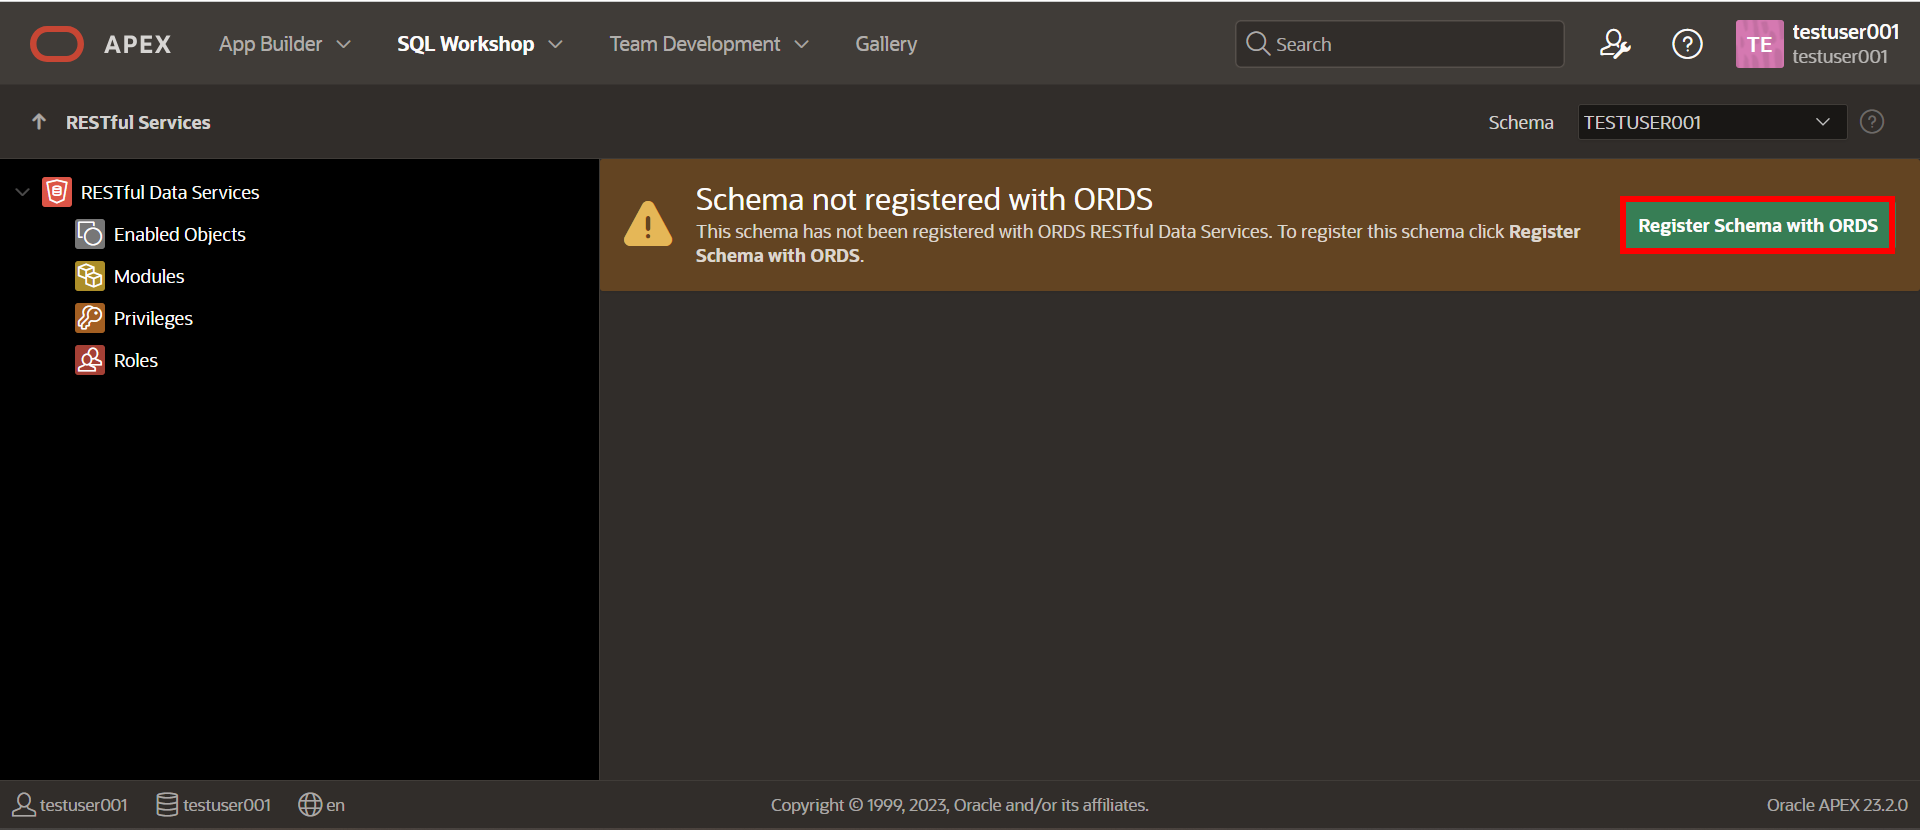
Task: Select the Privileges tree item
Action: tap(153, 318)
